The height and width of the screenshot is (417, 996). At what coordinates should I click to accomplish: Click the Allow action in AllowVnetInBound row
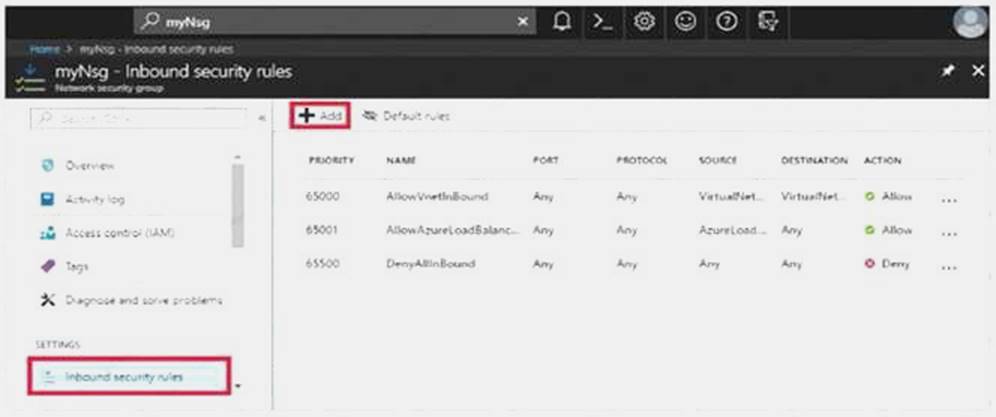[x=889, y=196]
